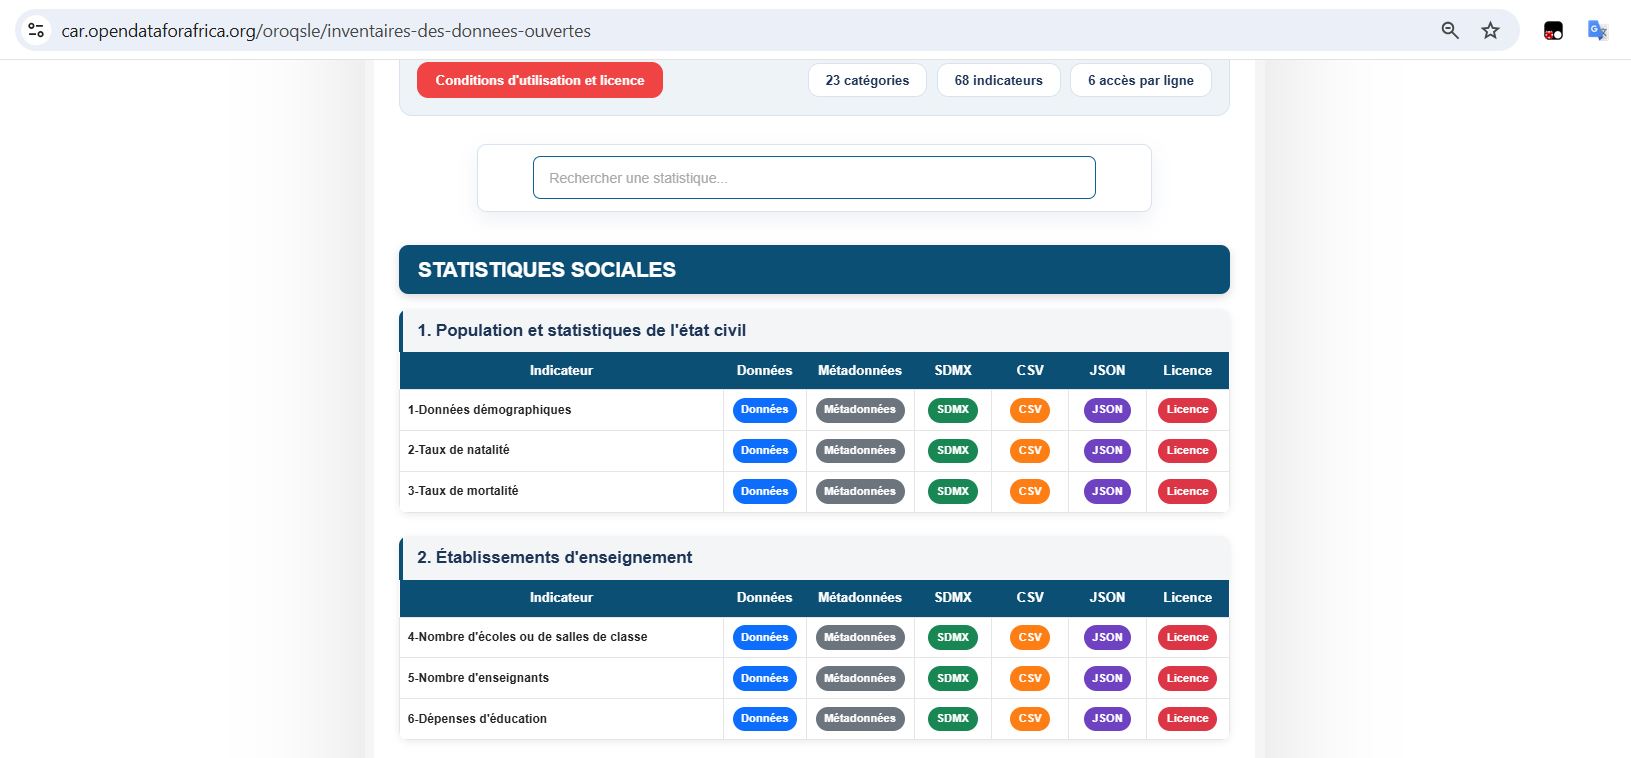Download CSV for Taux de natalité
This screenshot has width=1631, height=758.
pyautogui.click(x=1030, y=451)
